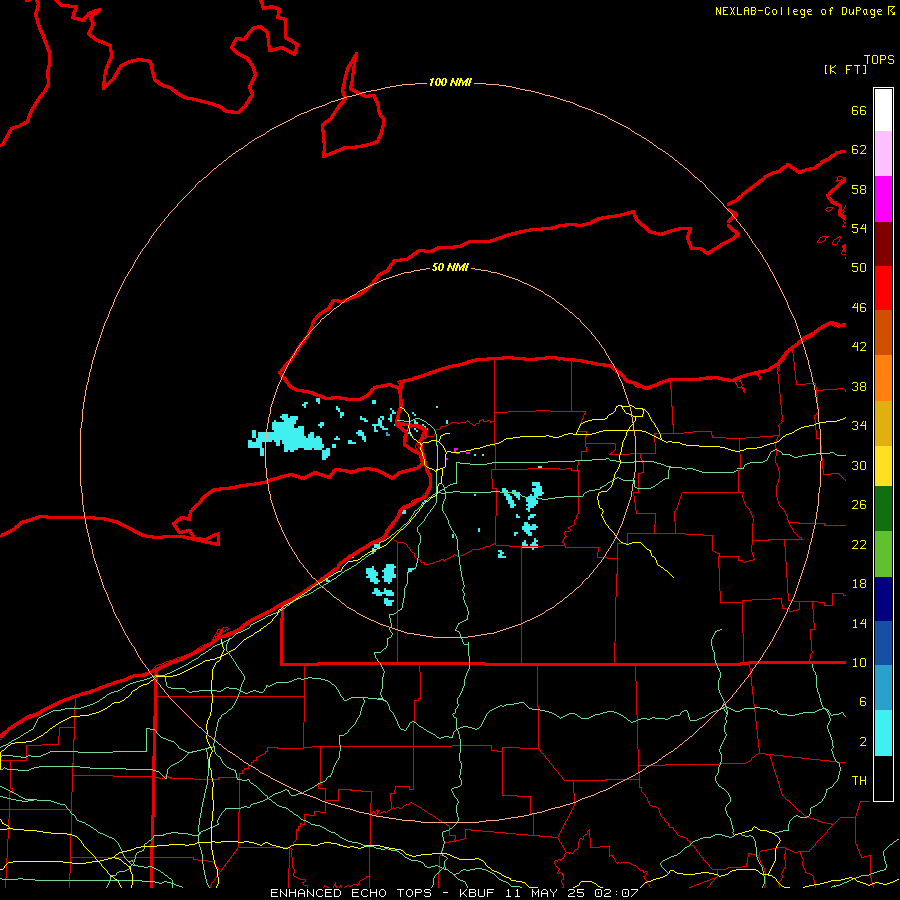The image size is (900, 900).
Task: Click the TOPS legend title
Action: [879, 60]
